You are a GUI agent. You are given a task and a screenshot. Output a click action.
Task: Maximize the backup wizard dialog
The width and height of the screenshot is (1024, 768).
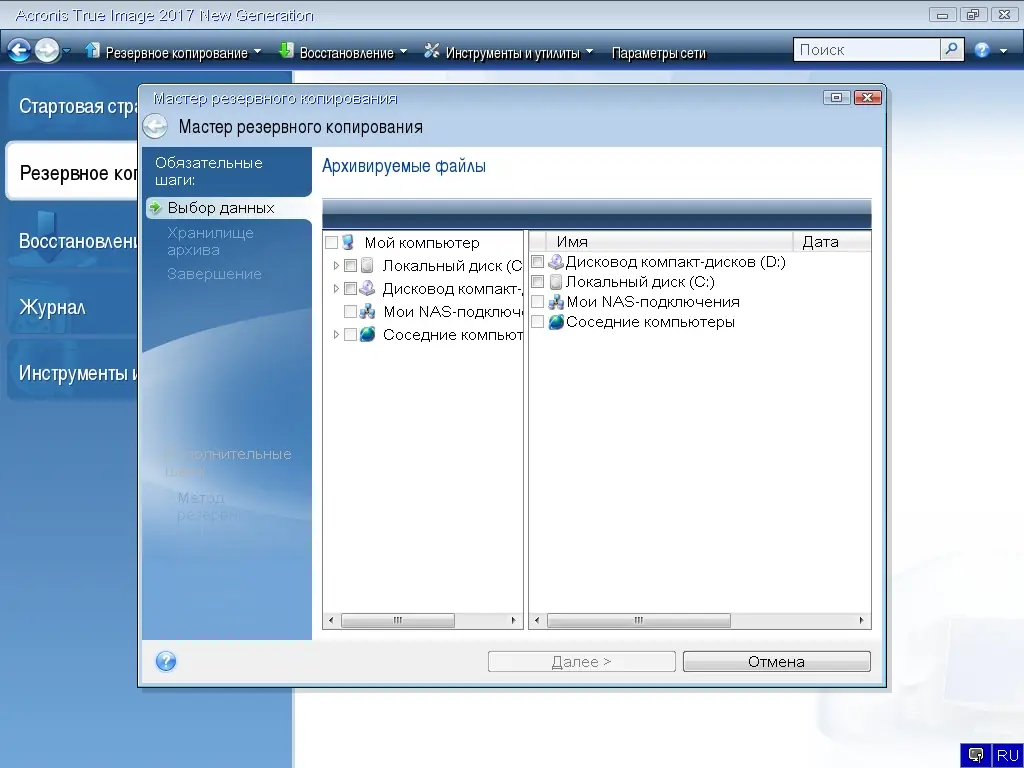[x=836, y=97]
